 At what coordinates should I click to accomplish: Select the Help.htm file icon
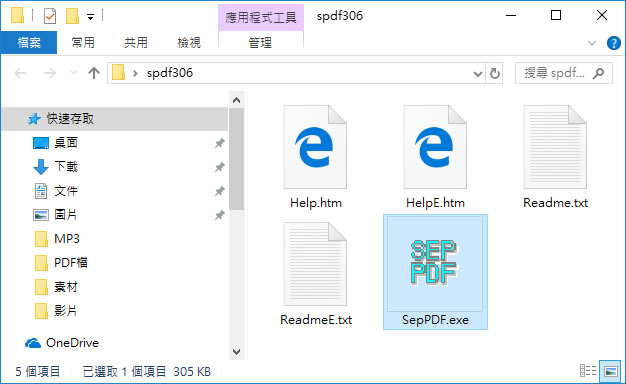[315, 146]
